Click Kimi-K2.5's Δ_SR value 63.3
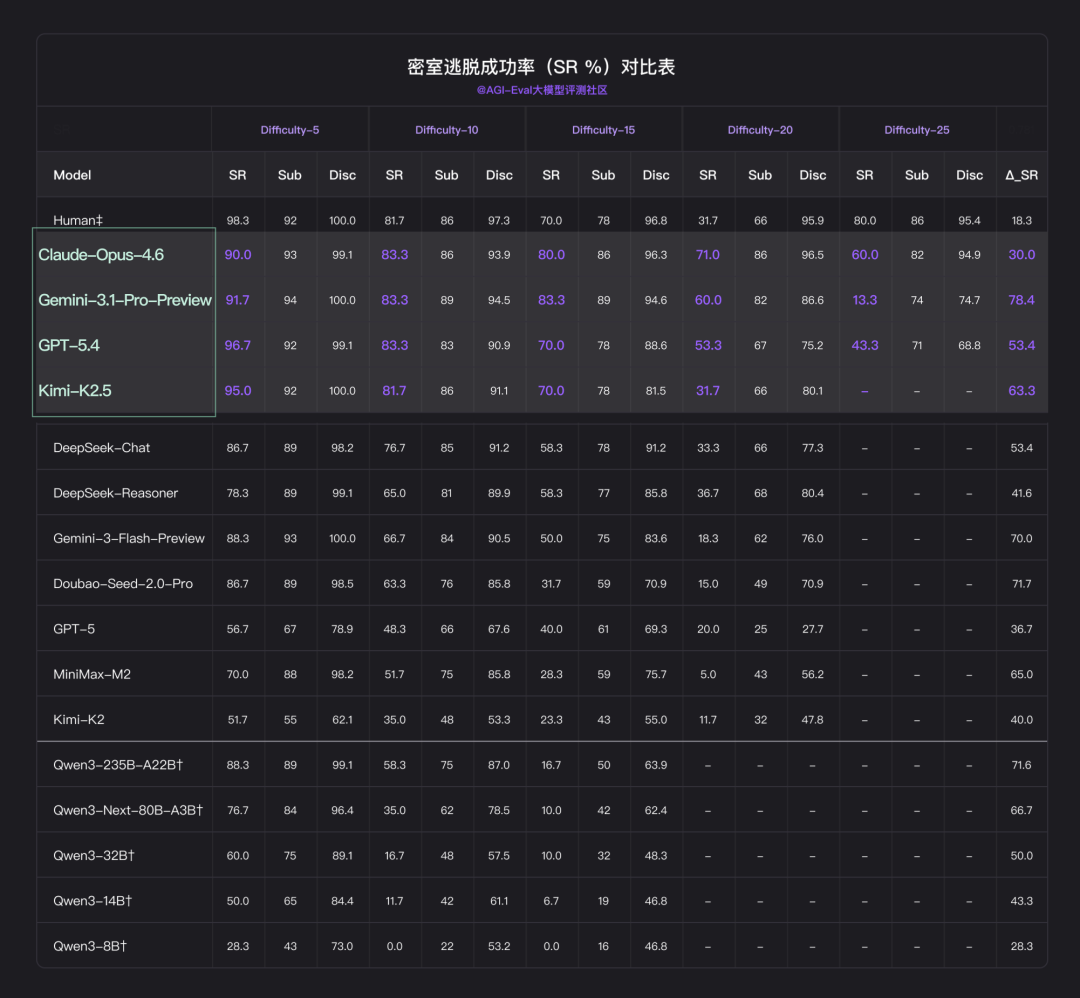This screenshot has height=998, width=1080. [1021, 391]
